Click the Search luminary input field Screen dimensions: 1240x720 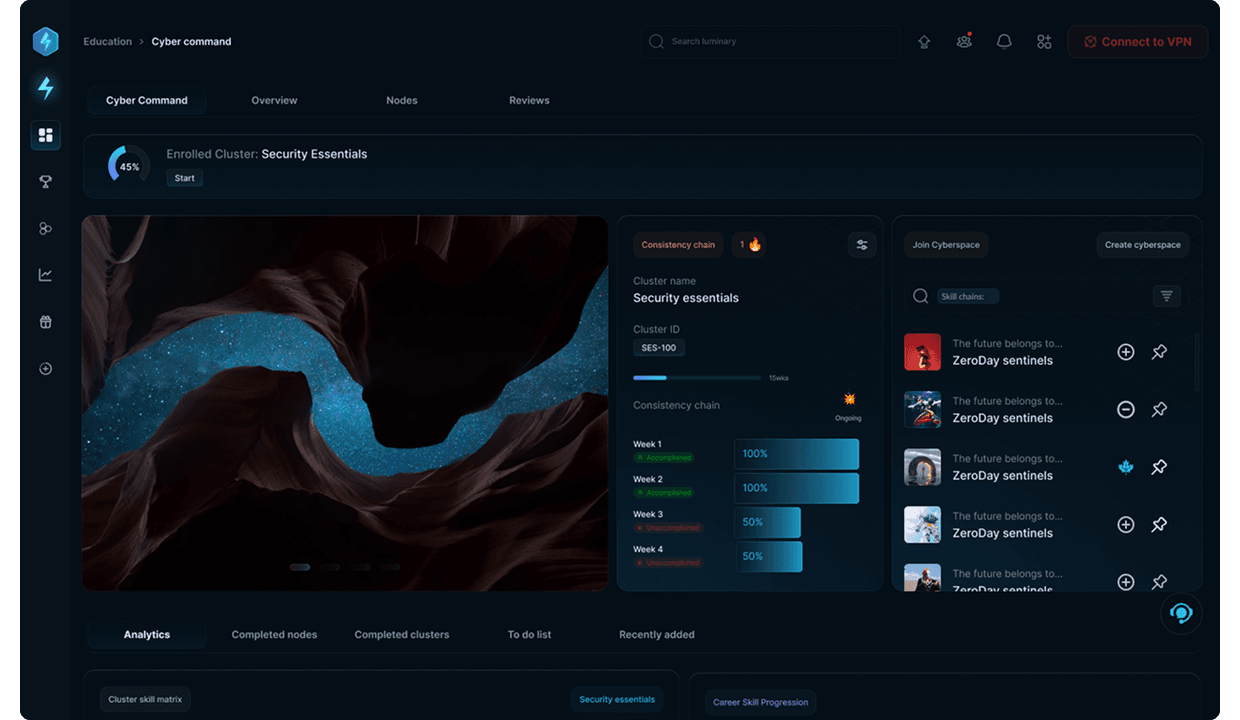[770, 41]
